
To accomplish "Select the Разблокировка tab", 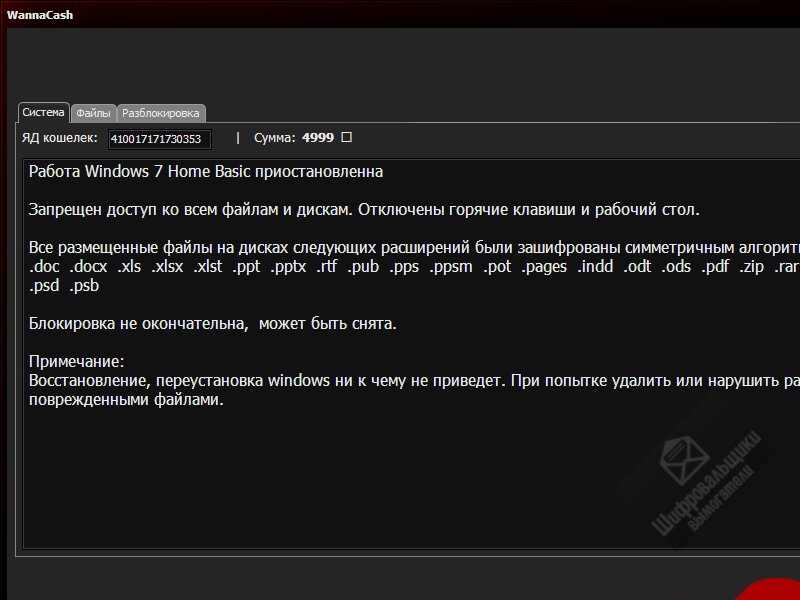I will coord(161,113).
